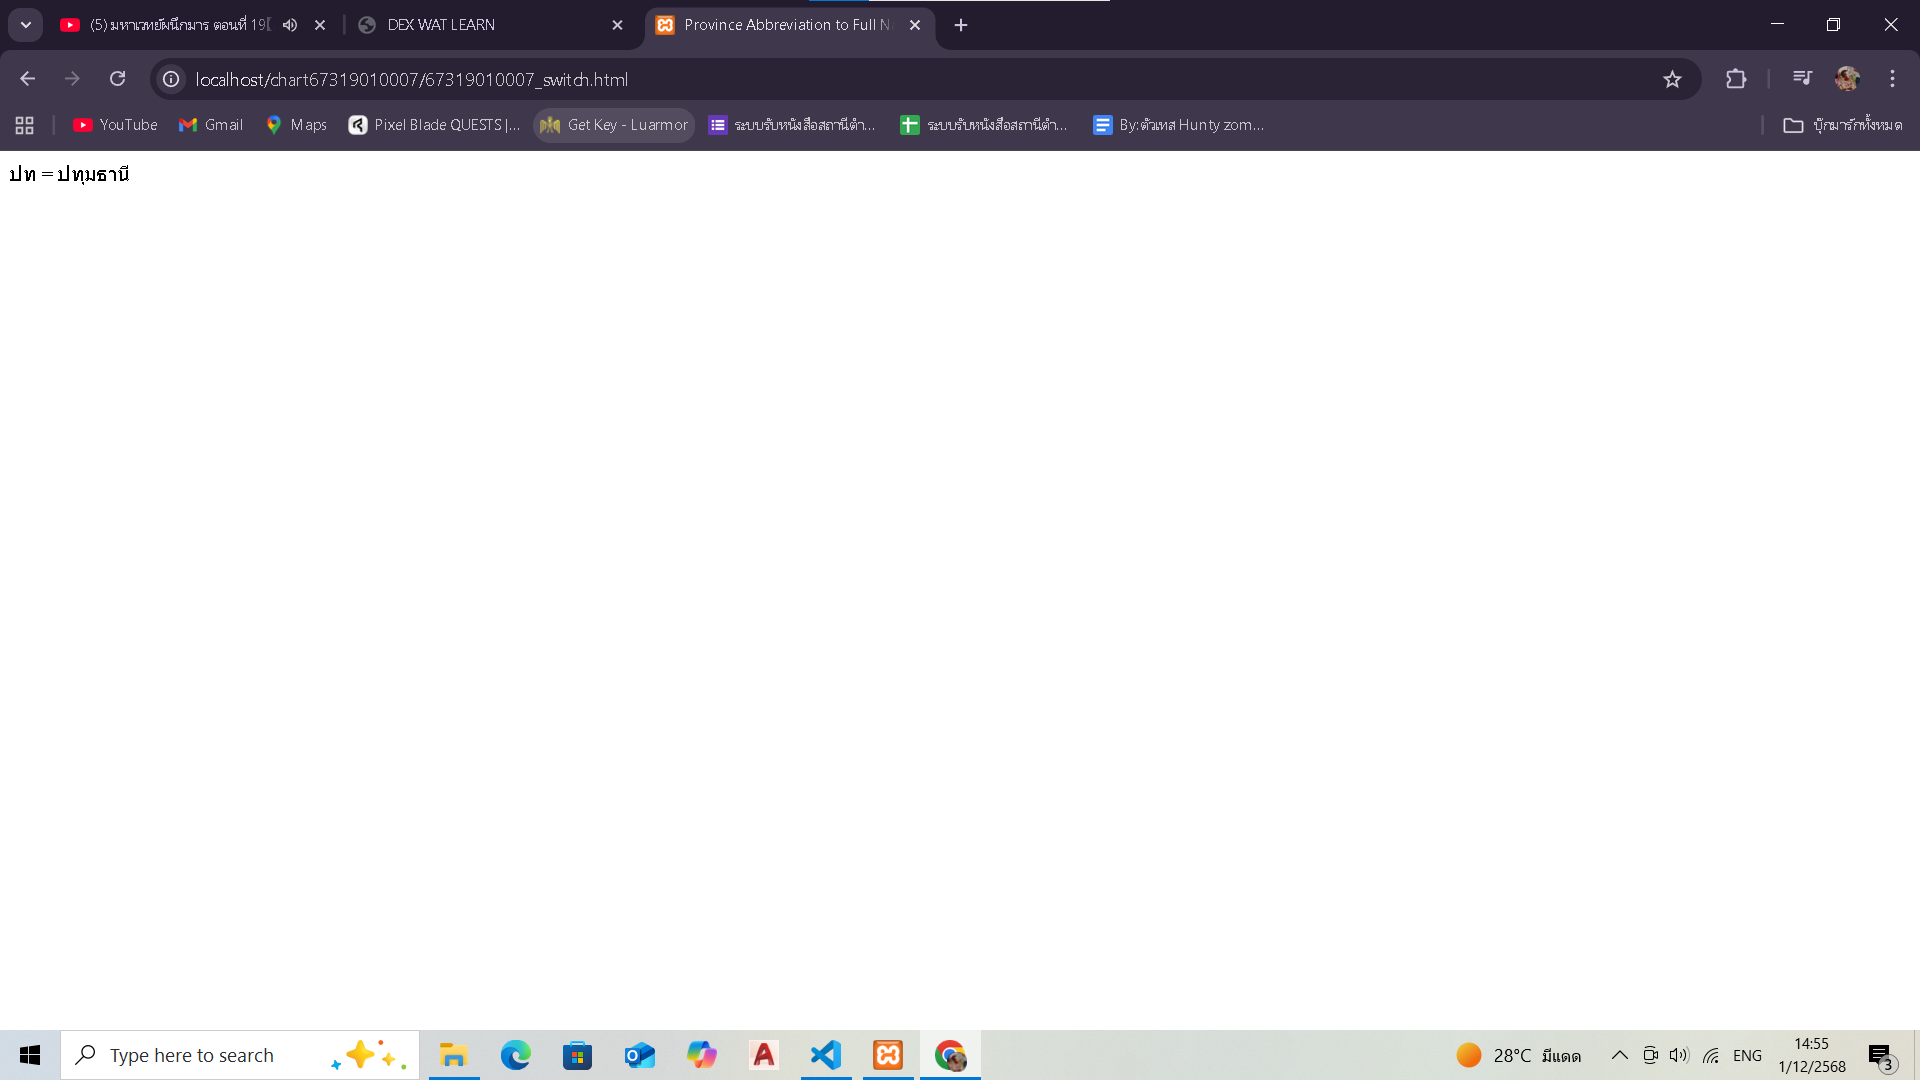Open a new tab

point(961,25)
